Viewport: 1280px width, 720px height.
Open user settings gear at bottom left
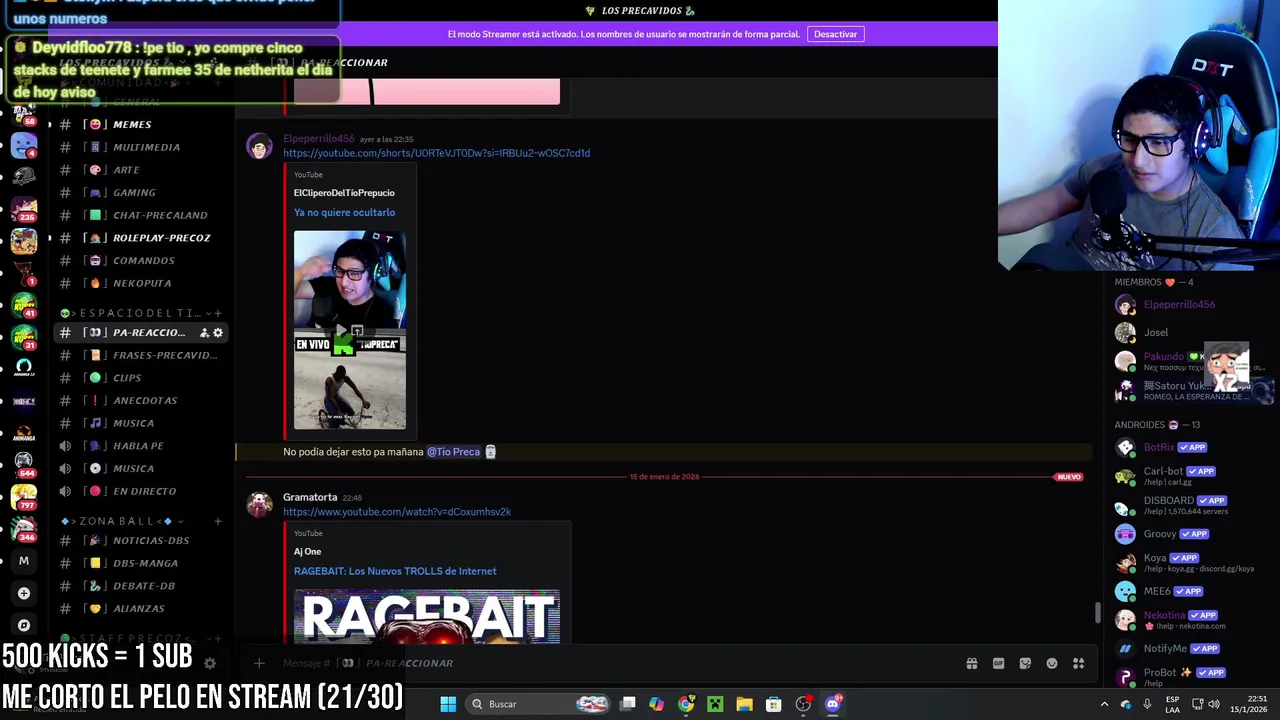click(x=210, y=662)
